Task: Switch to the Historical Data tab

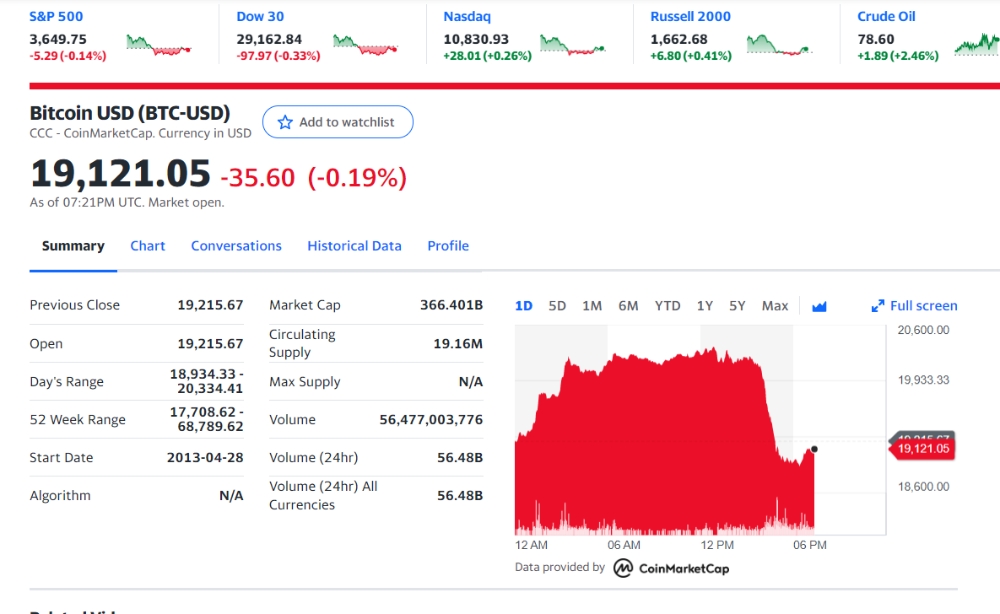Action: click(354, 246)
